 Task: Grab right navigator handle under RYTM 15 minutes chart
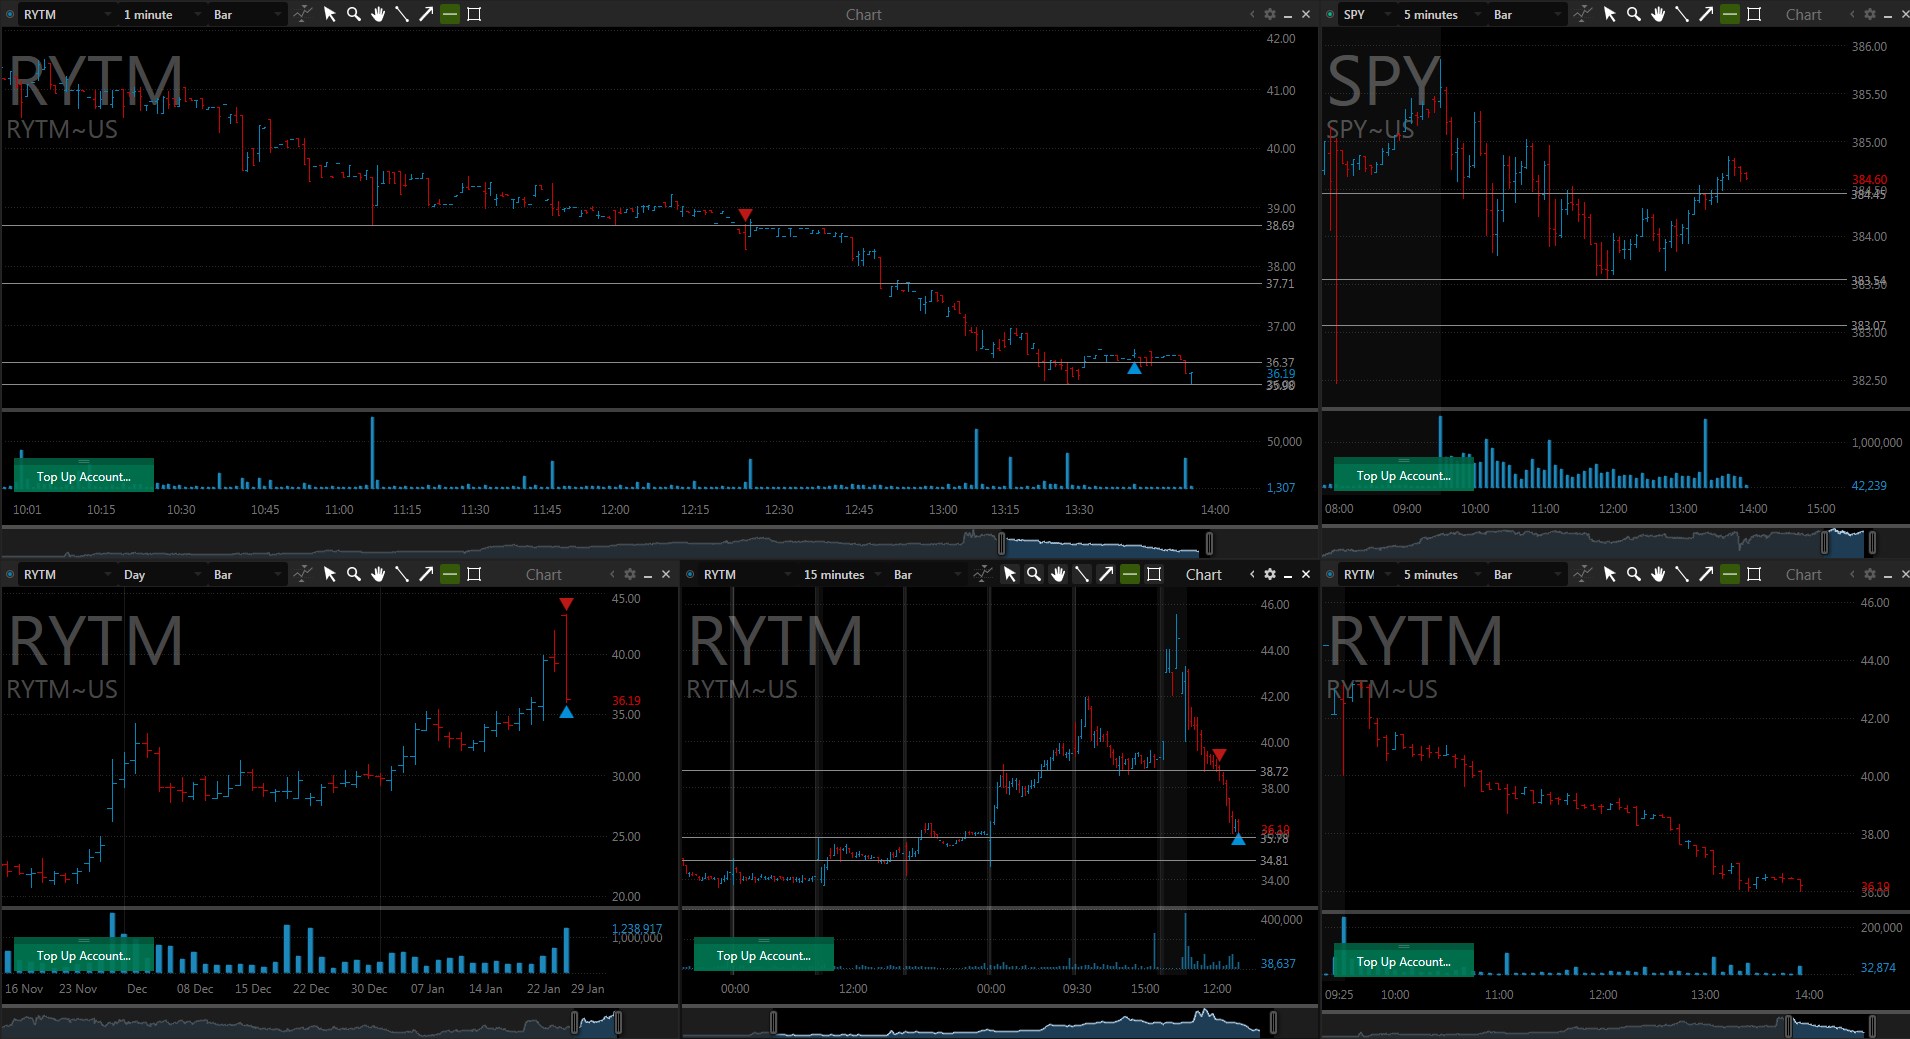(1273, 1022)
